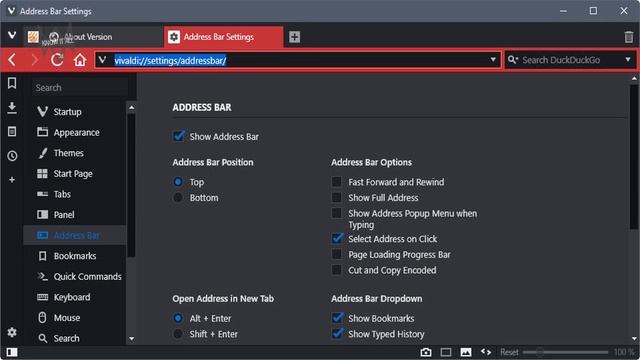Screen dimensions: 640x360
Task: Toggle tab tiling icon in status bar
Action: 446,352
